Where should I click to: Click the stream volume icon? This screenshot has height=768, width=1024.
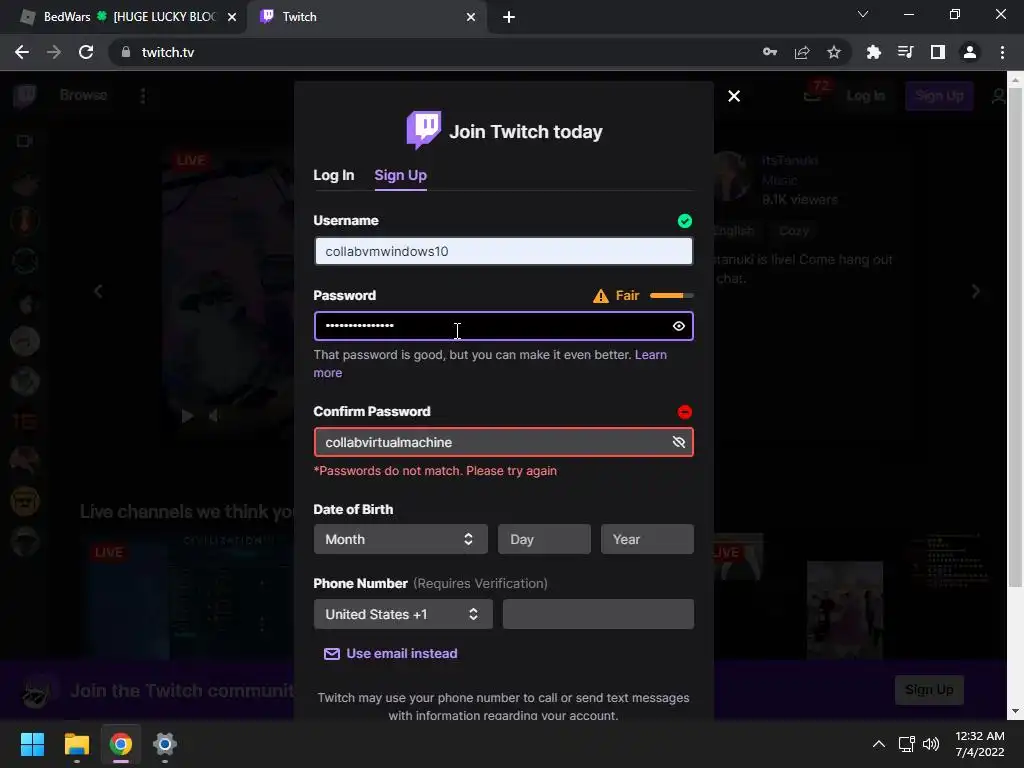(213, 415)
